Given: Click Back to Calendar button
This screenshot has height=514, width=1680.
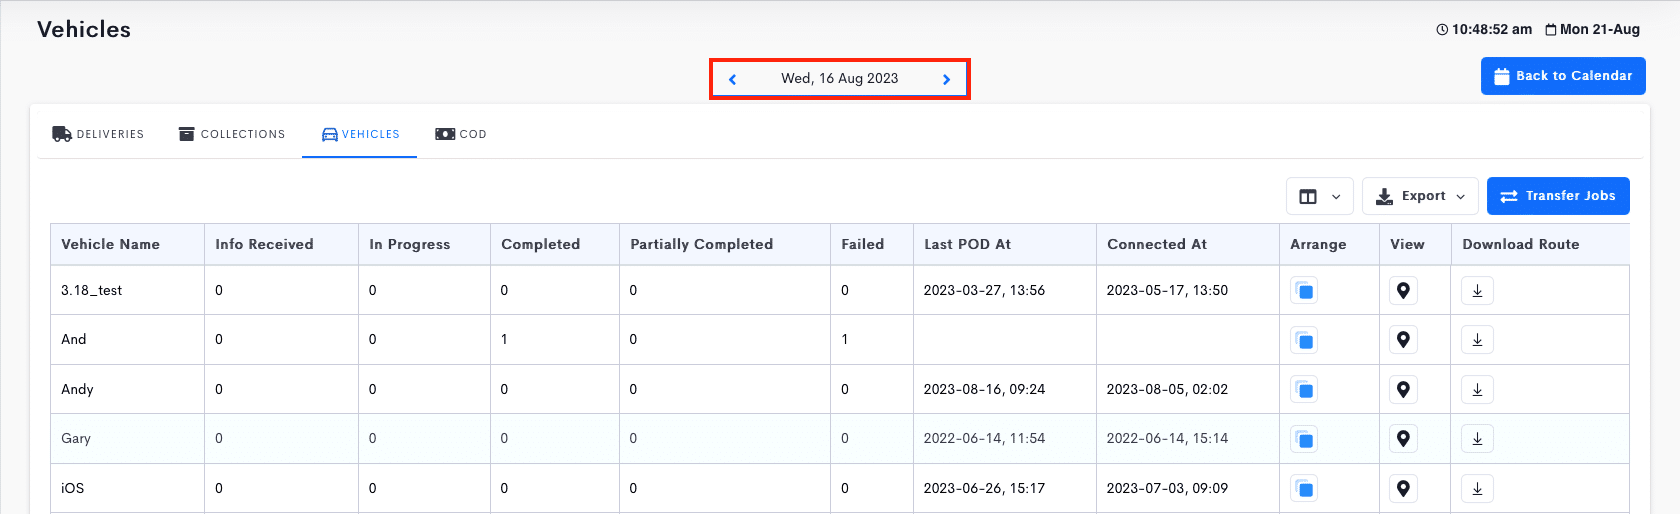Looking at the screenshot, I should click(1563, 76).
